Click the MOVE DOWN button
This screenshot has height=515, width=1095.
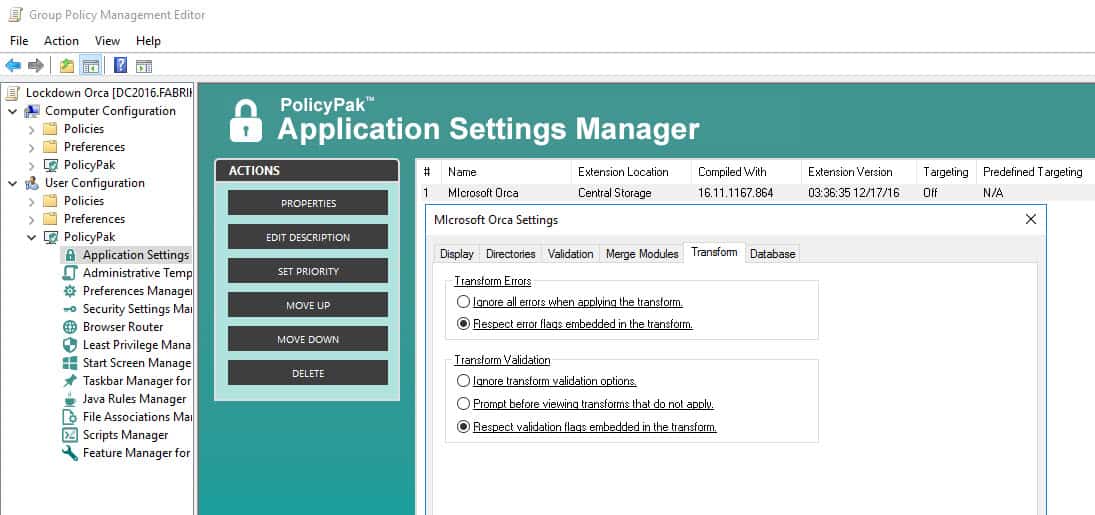[308, 339]
